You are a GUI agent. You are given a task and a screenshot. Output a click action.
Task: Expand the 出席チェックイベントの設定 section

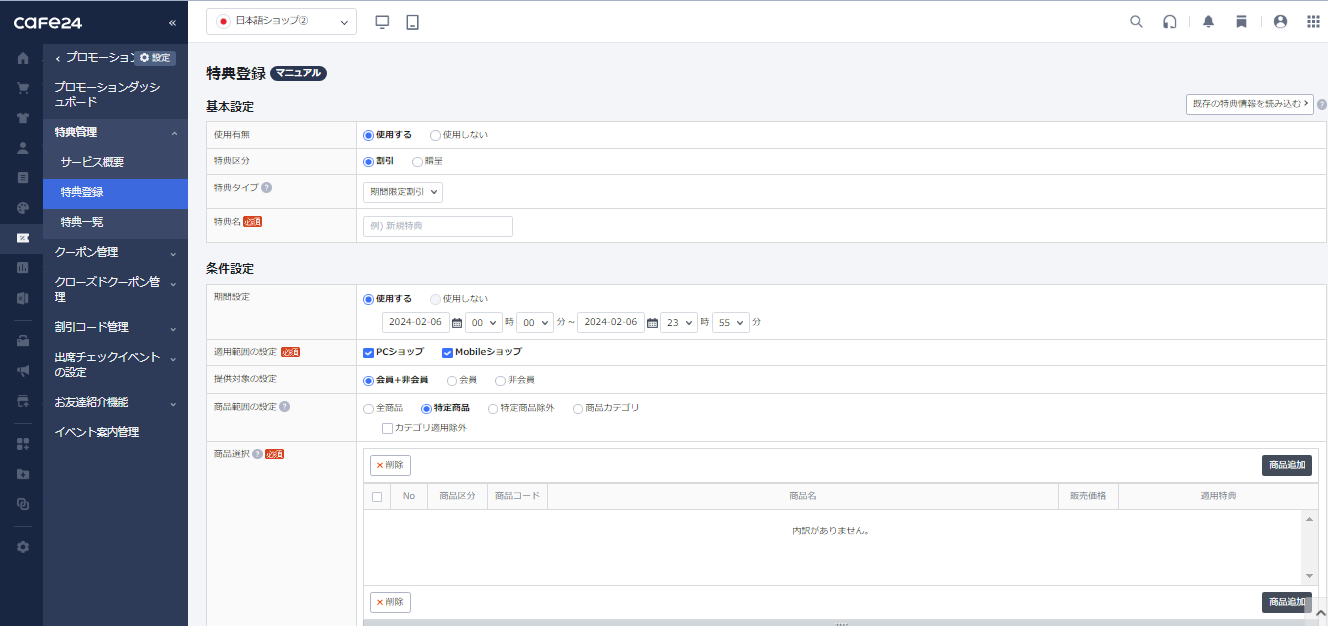pyautogui.click(x=116, y=364)
